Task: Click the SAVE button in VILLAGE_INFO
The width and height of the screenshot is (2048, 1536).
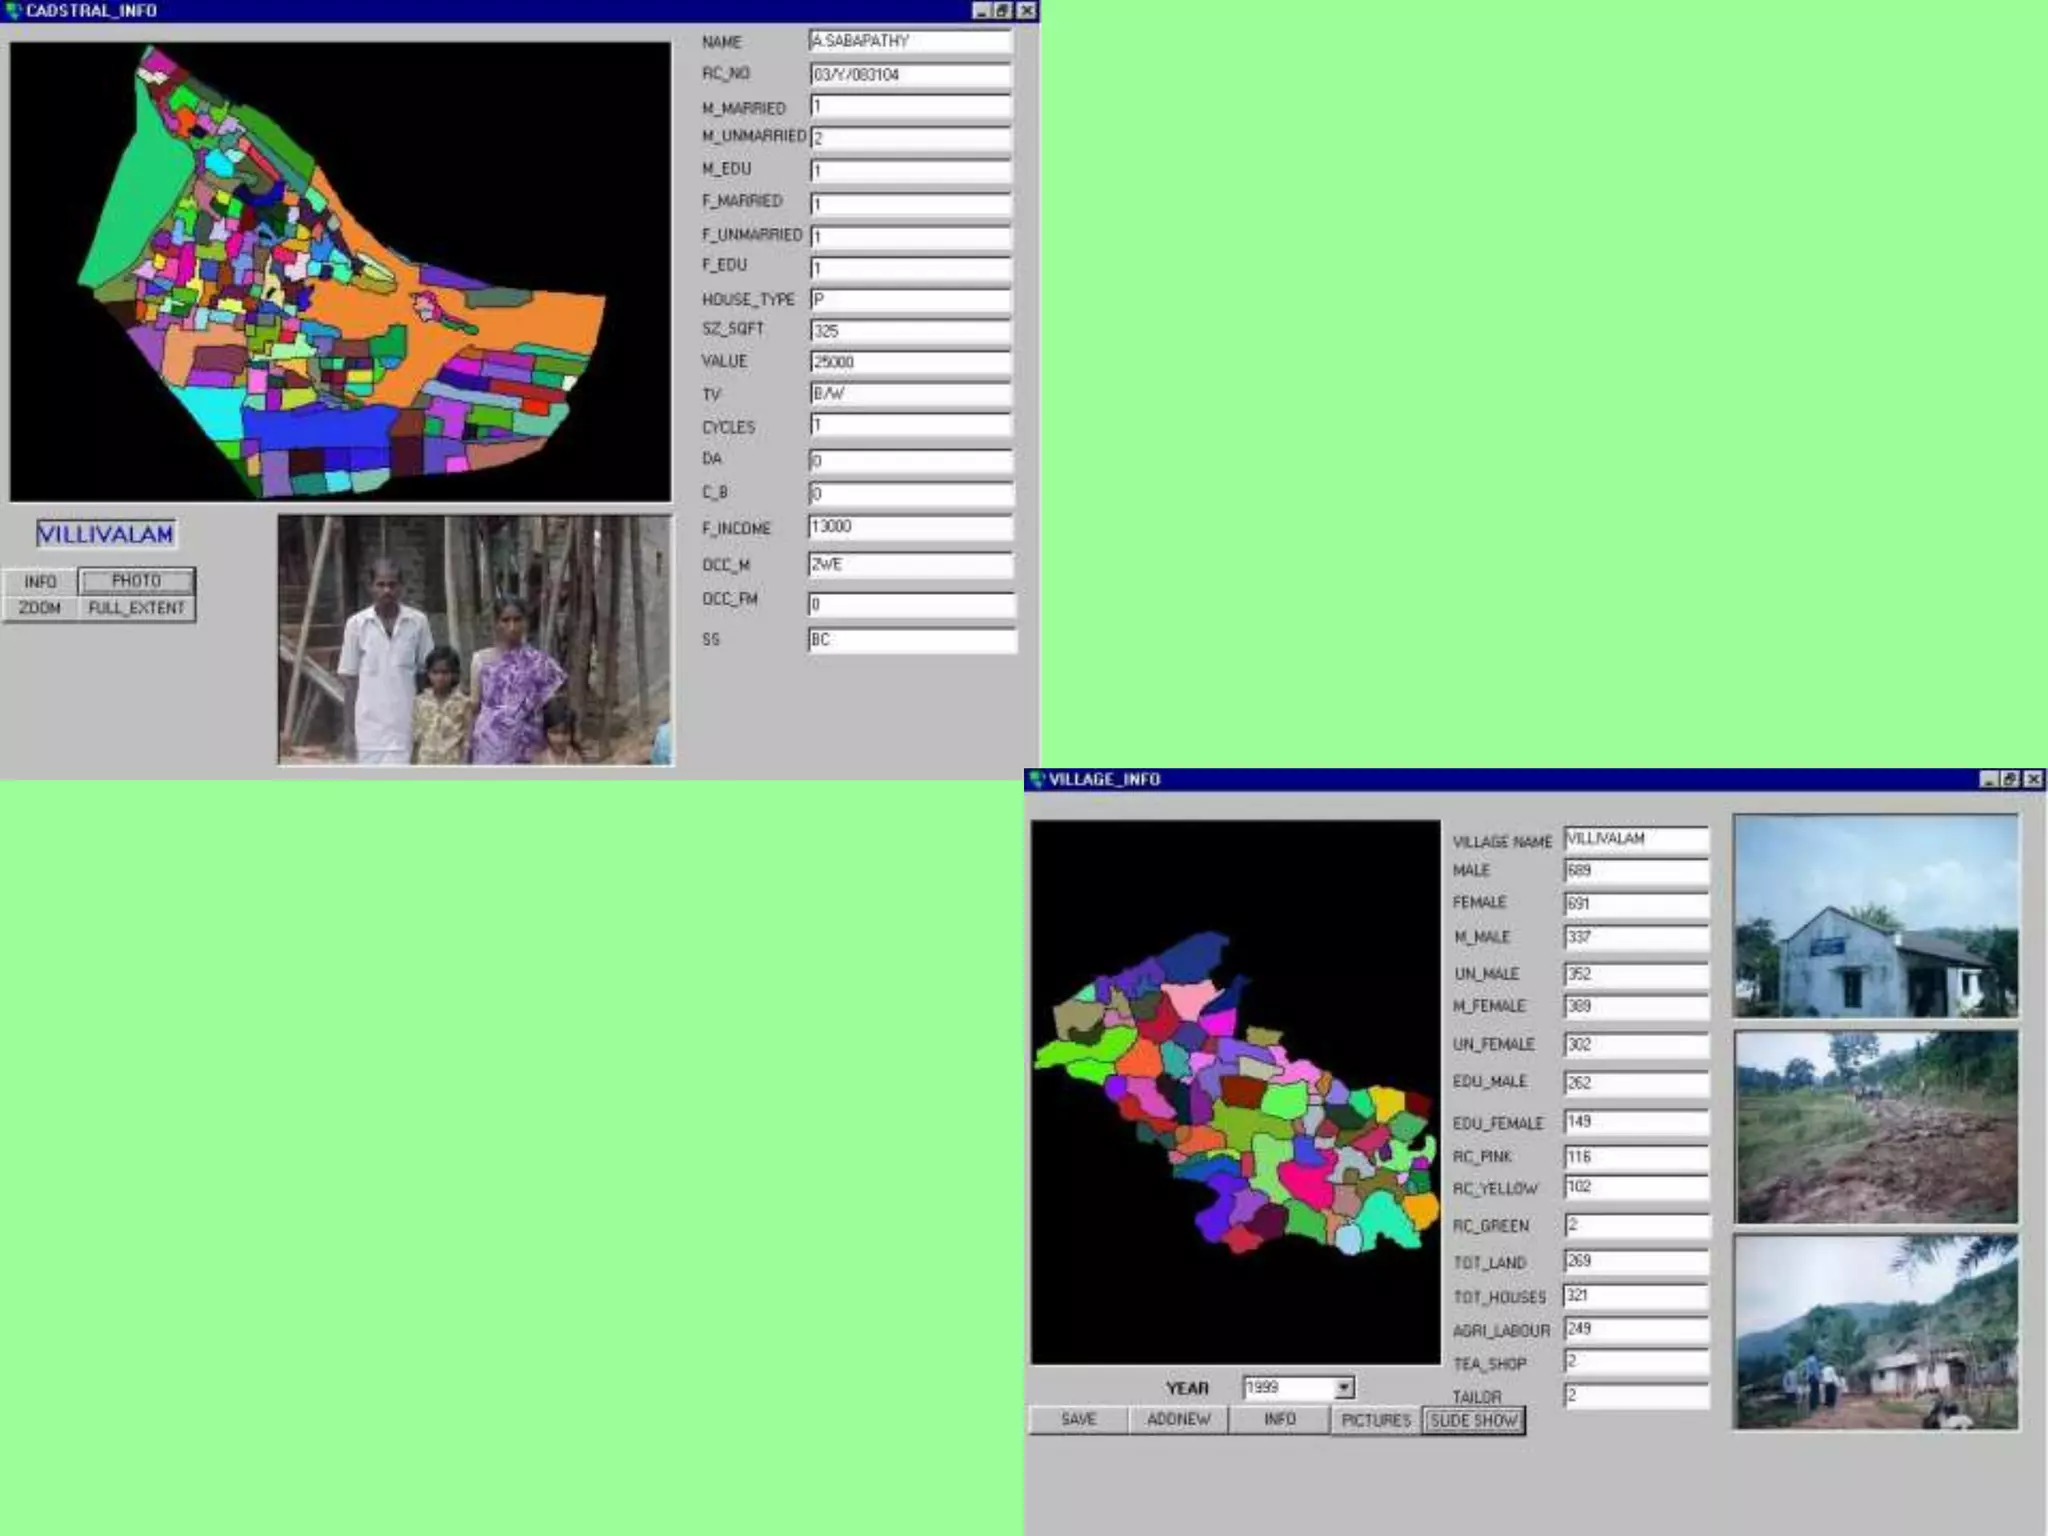Action: [1078, 1419]
